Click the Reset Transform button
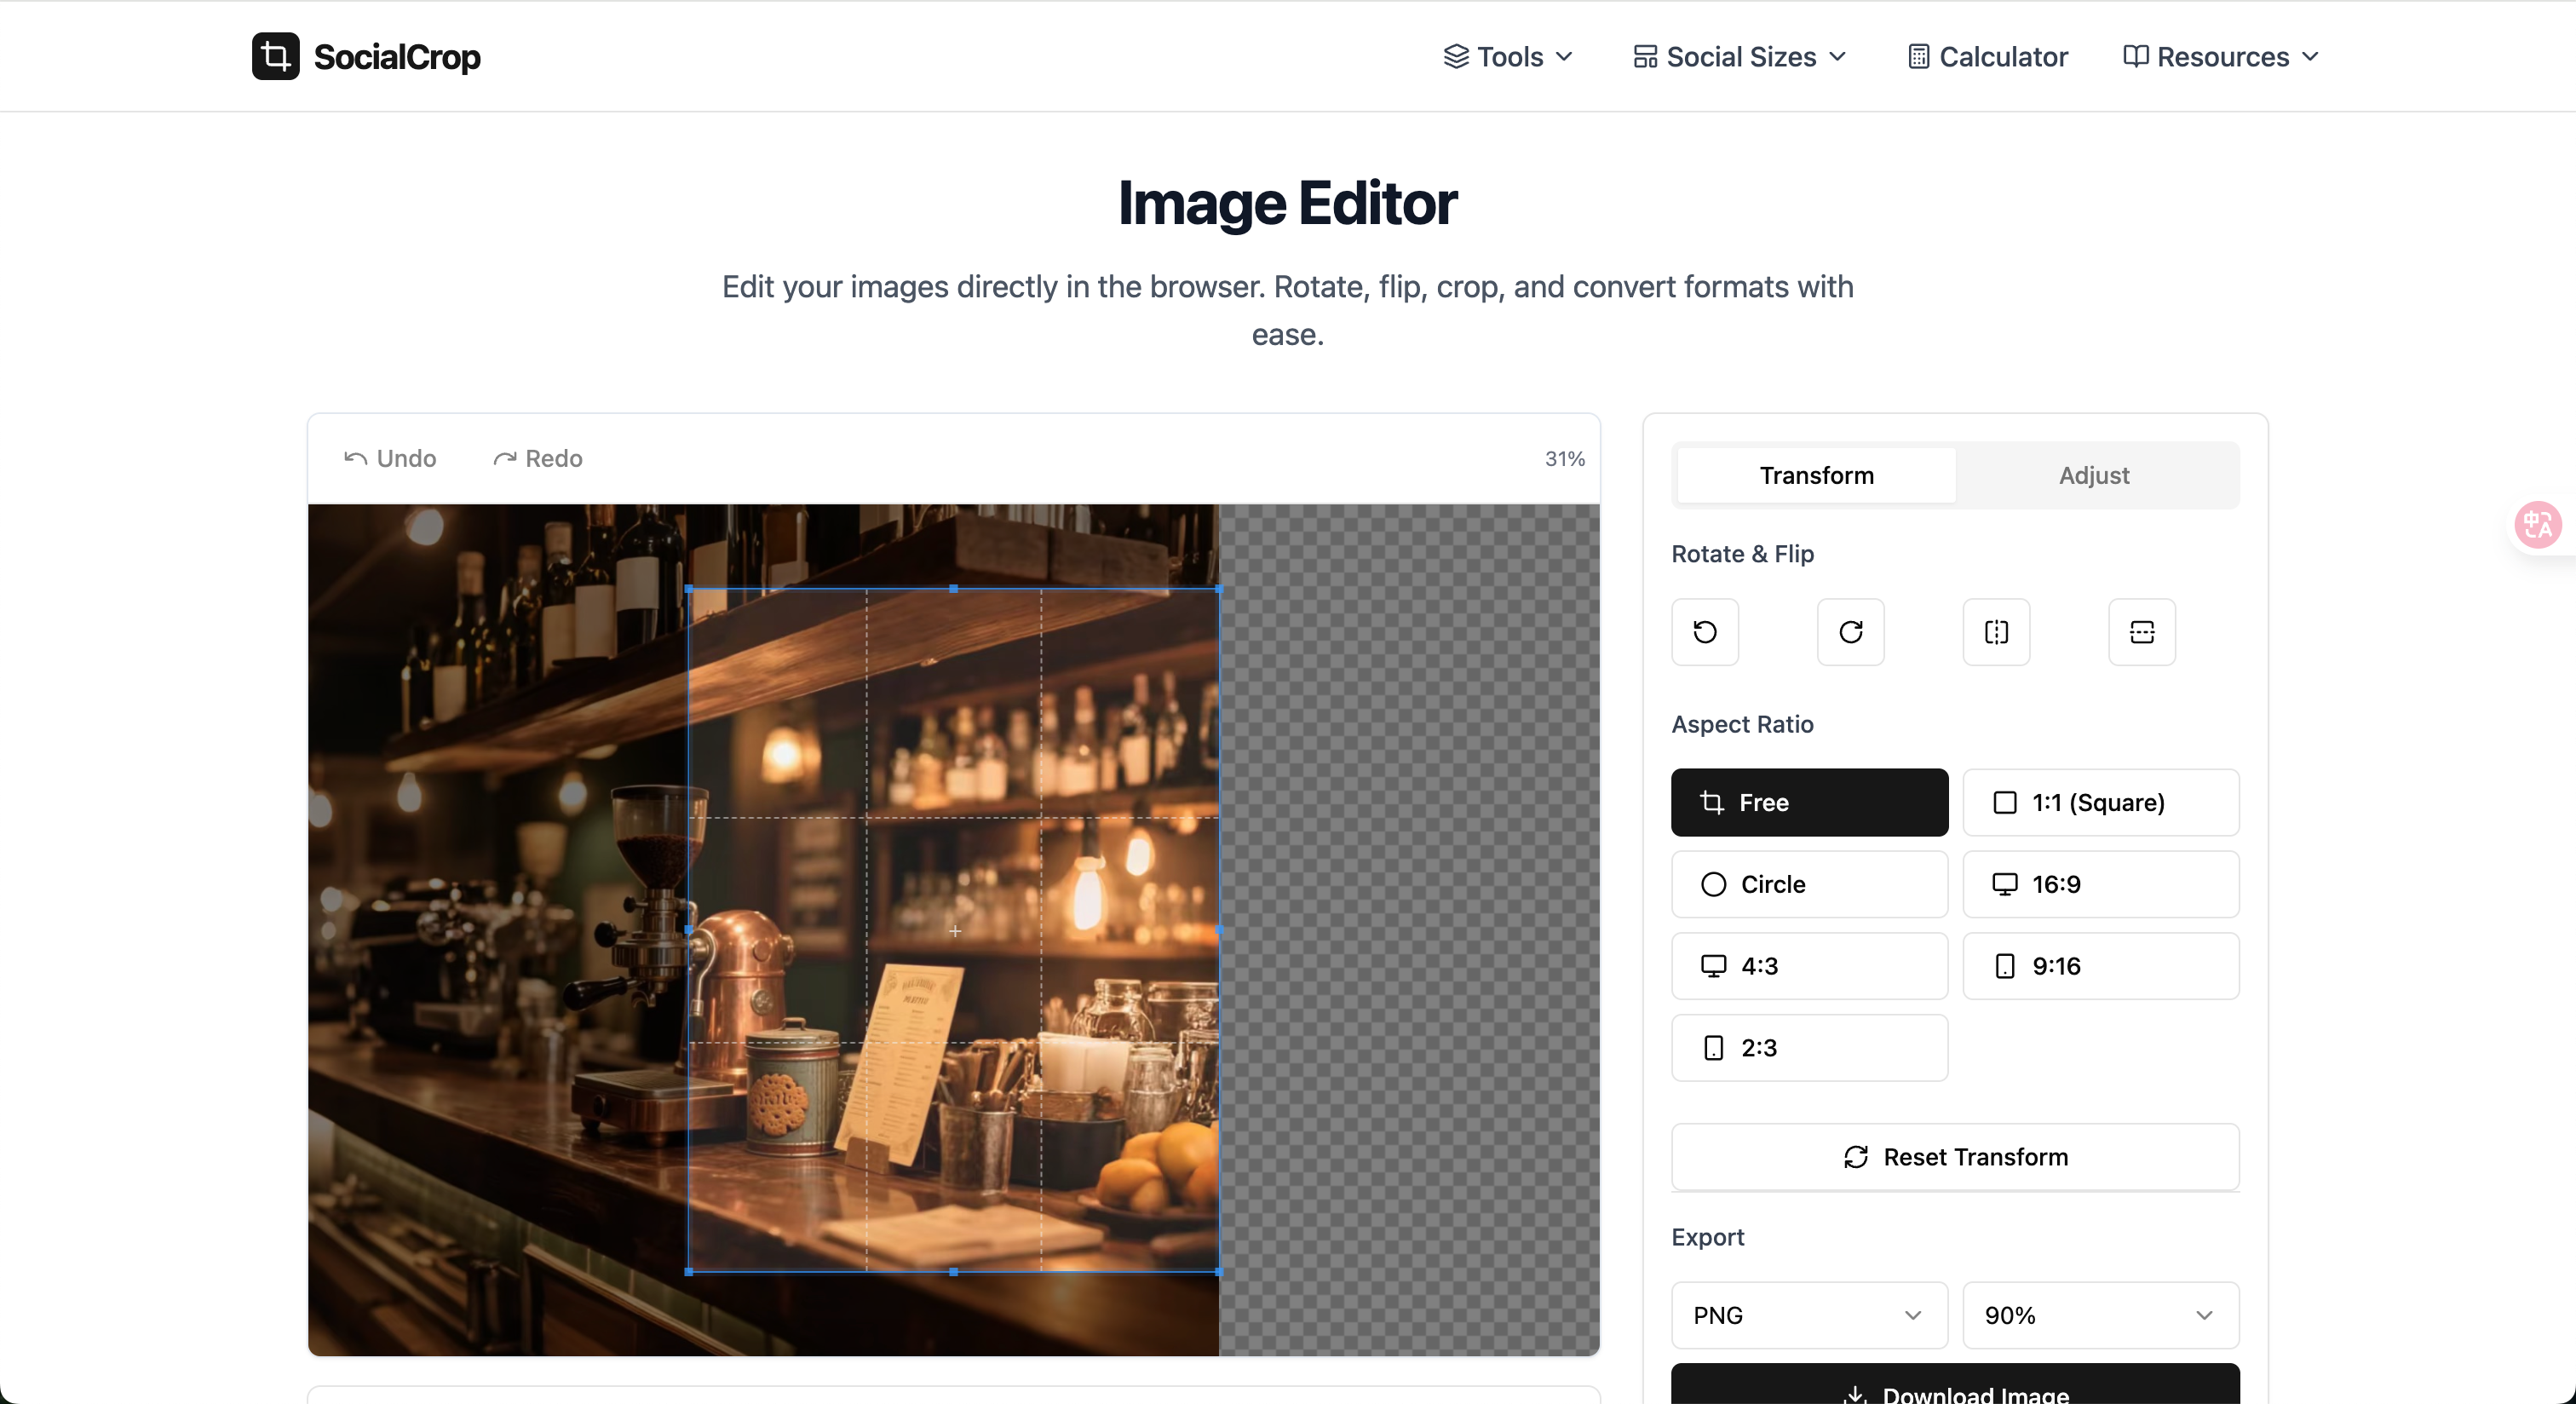This screenshot has height=1404, width=2576. click(x=1954, y=1157)
